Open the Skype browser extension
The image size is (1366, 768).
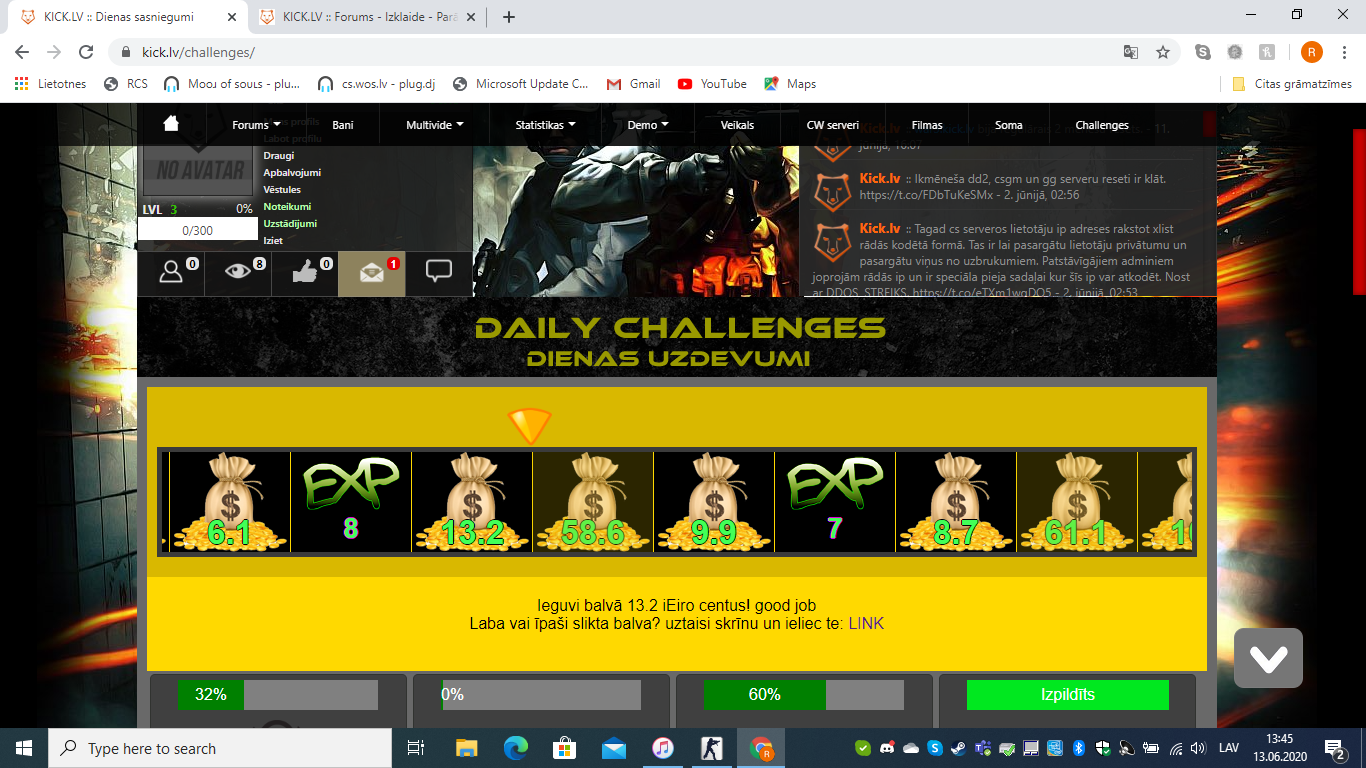(1203, 52)
